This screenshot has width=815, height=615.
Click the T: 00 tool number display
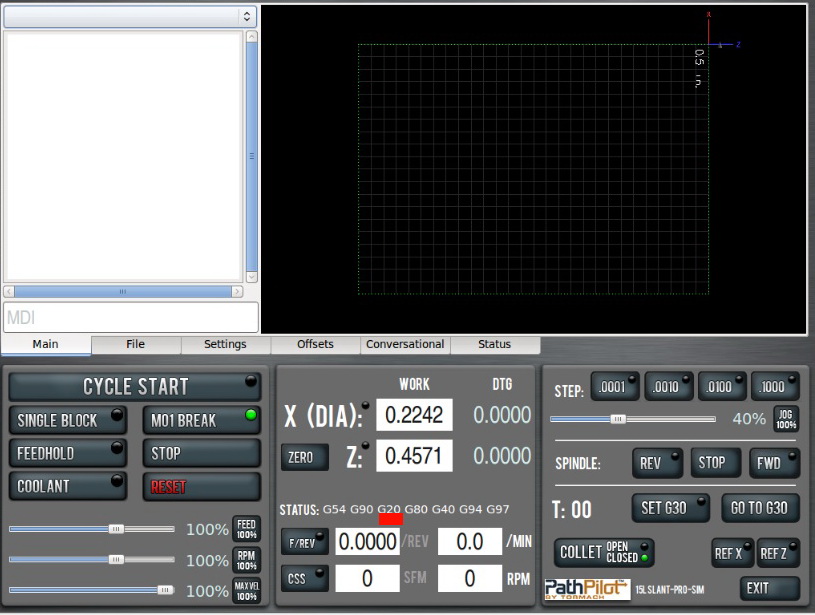571,509
